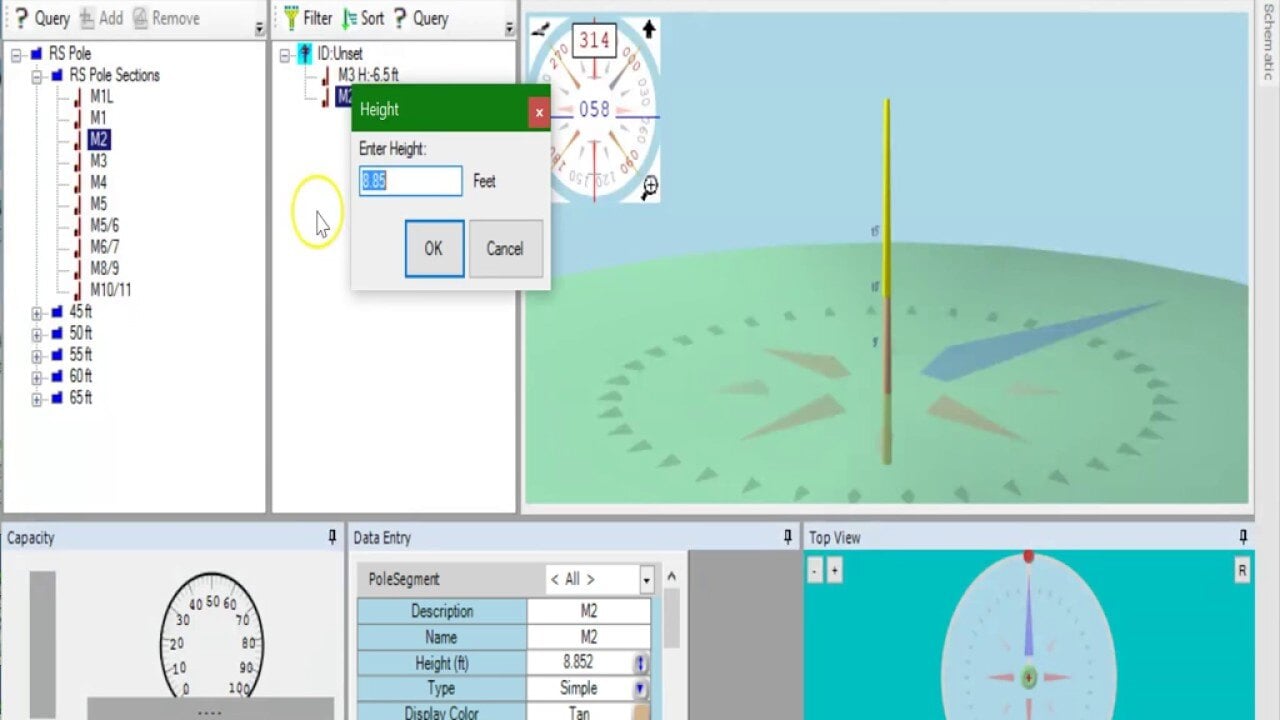Click the Add button in left toolbar

(101, 18)
